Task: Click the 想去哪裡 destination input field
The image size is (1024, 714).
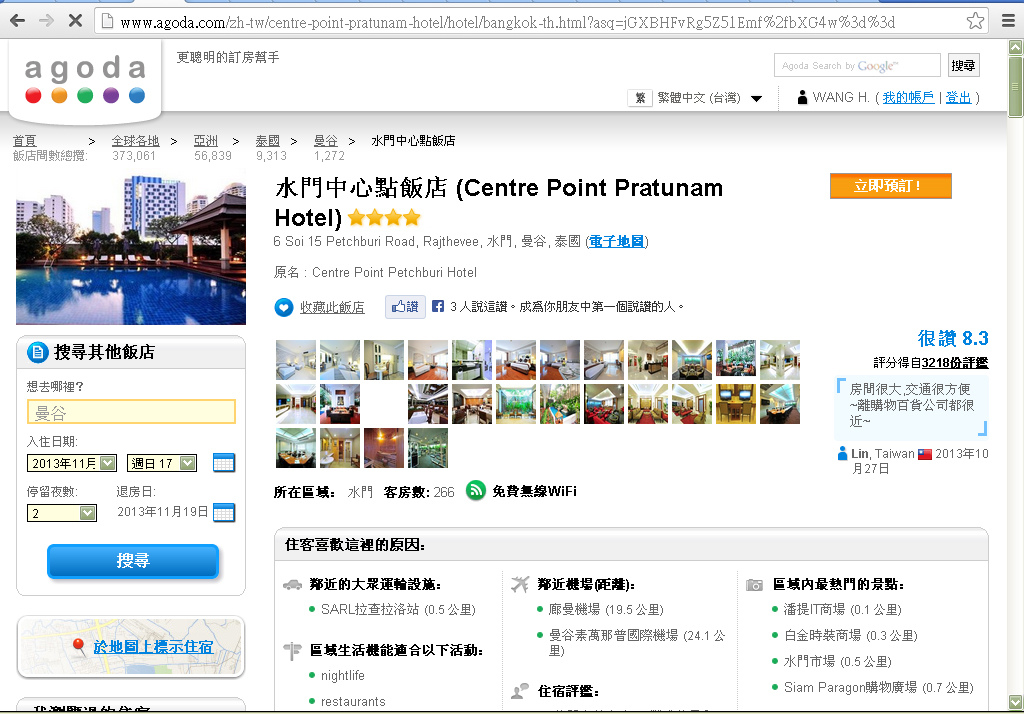Action: pyautogui.click(x=131, y=412)
